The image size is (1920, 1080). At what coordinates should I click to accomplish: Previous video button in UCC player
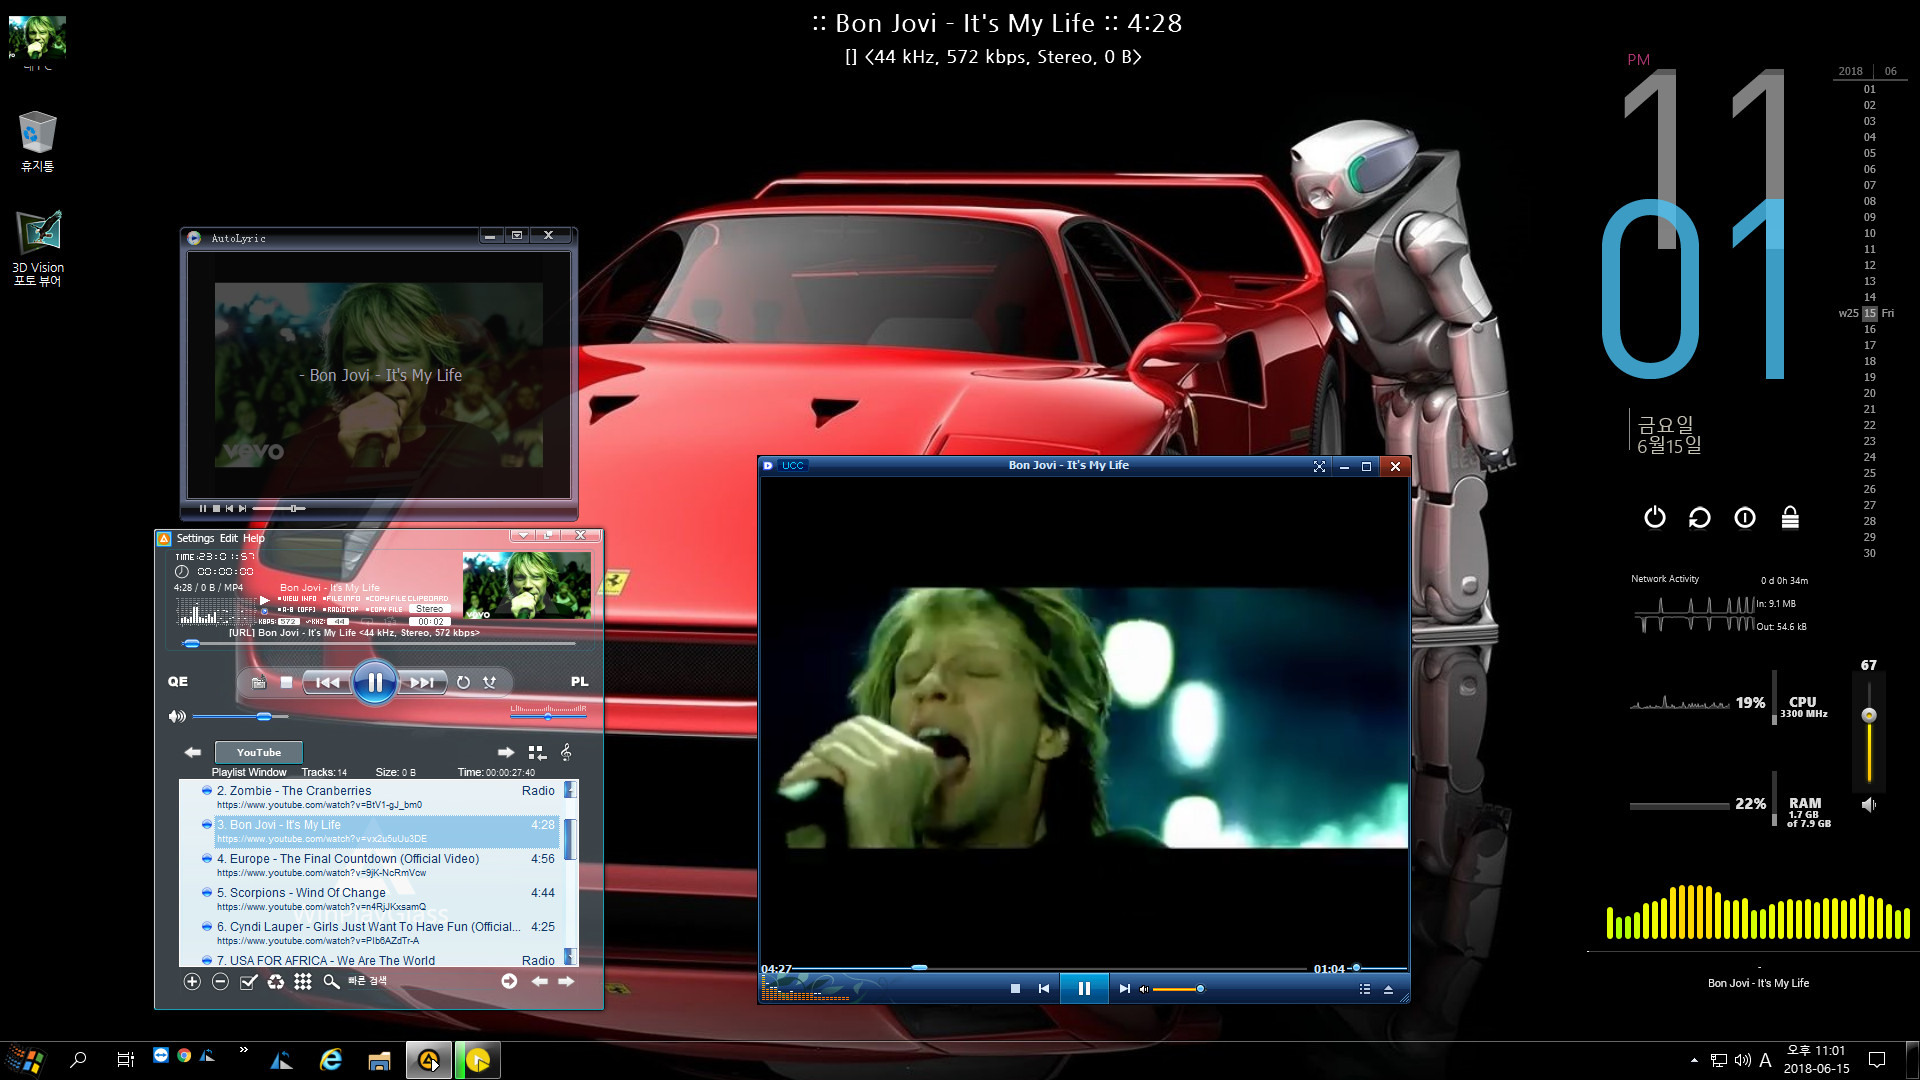[x=1044, y=988]
